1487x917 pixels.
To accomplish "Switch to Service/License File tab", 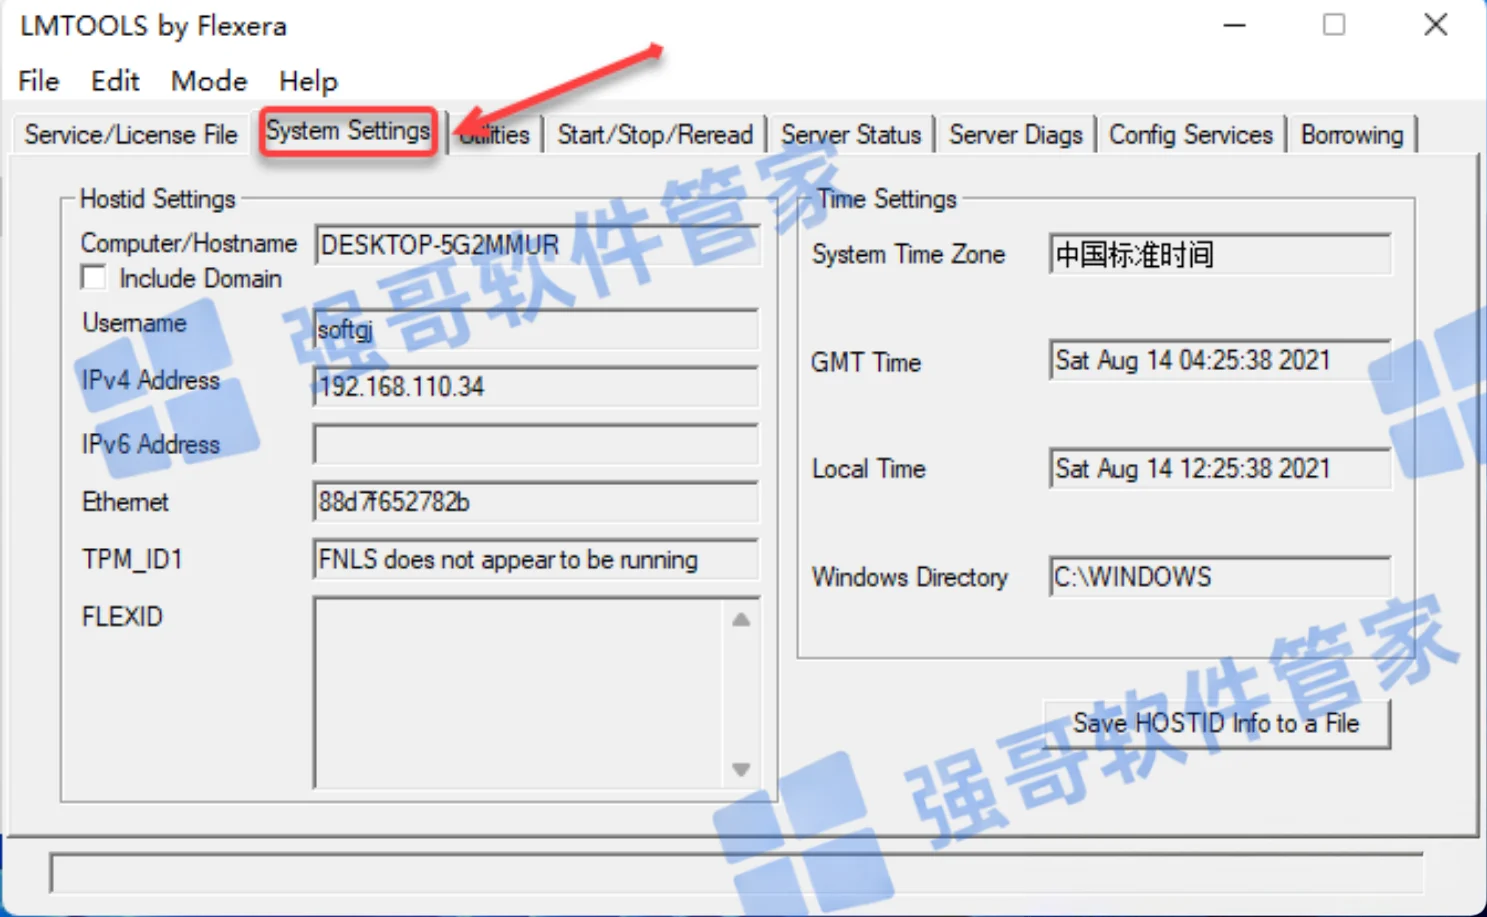I will (x=131, y=134).
